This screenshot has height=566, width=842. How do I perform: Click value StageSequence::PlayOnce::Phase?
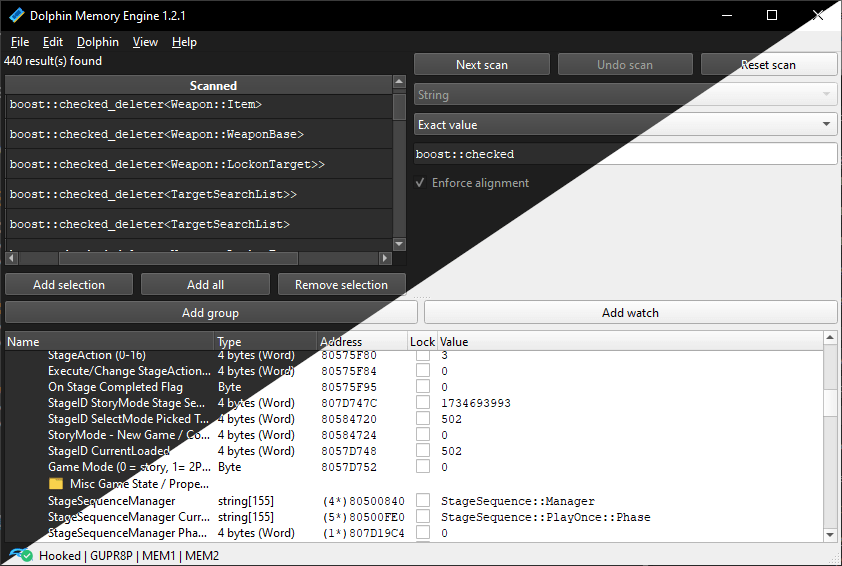click(546, 517)
